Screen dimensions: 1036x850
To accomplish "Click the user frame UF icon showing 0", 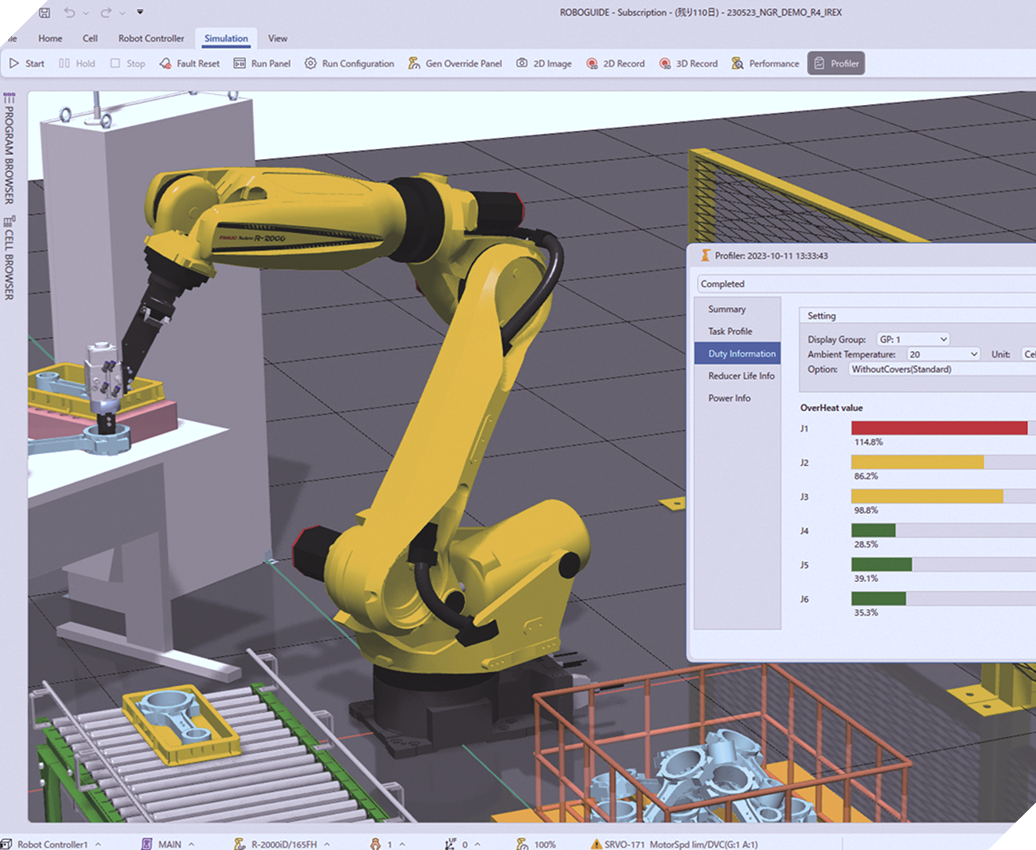I will (x=450, y=844).
